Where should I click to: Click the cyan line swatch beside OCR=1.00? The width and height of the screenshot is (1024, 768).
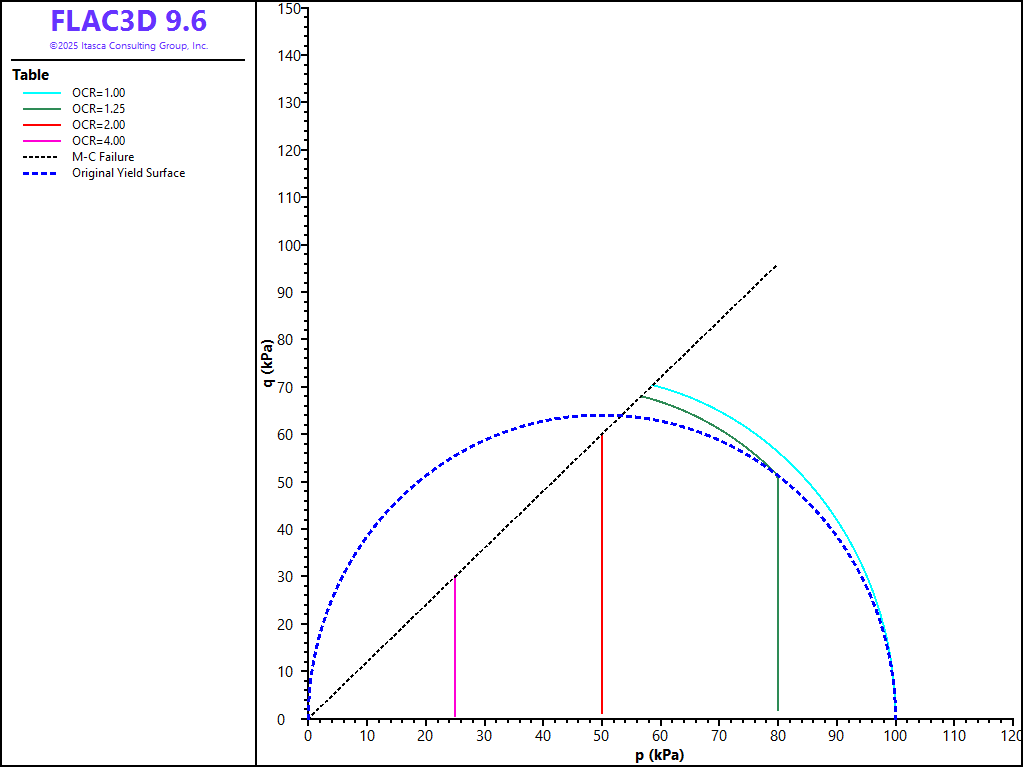tap(42, 92)
